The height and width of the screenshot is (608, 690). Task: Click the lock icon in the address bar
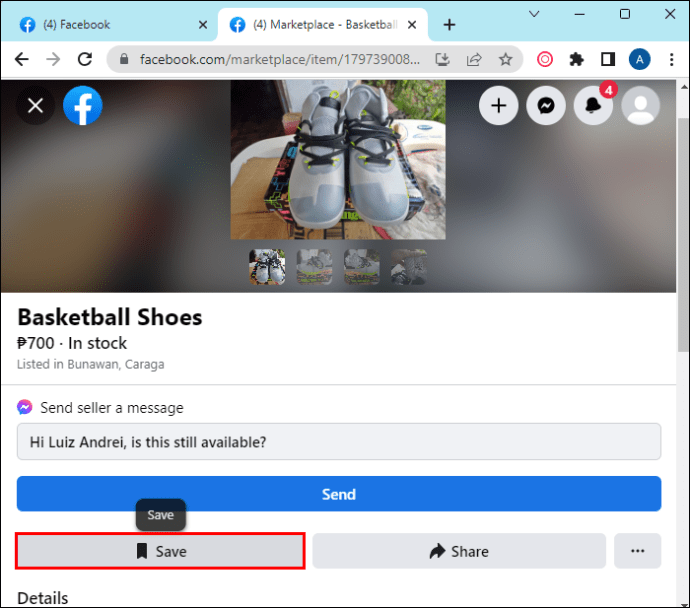pos(124,59)
